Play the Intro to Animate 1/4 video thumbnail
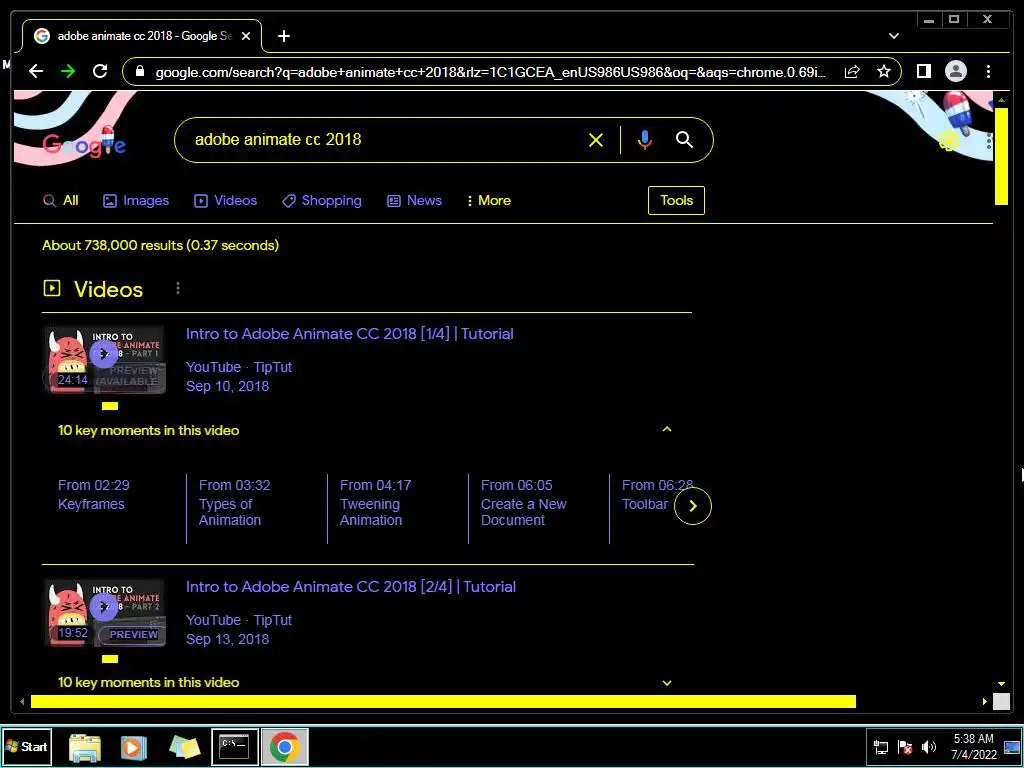The height and width of the screenshot is (768, 1024). tap(104, 360)
